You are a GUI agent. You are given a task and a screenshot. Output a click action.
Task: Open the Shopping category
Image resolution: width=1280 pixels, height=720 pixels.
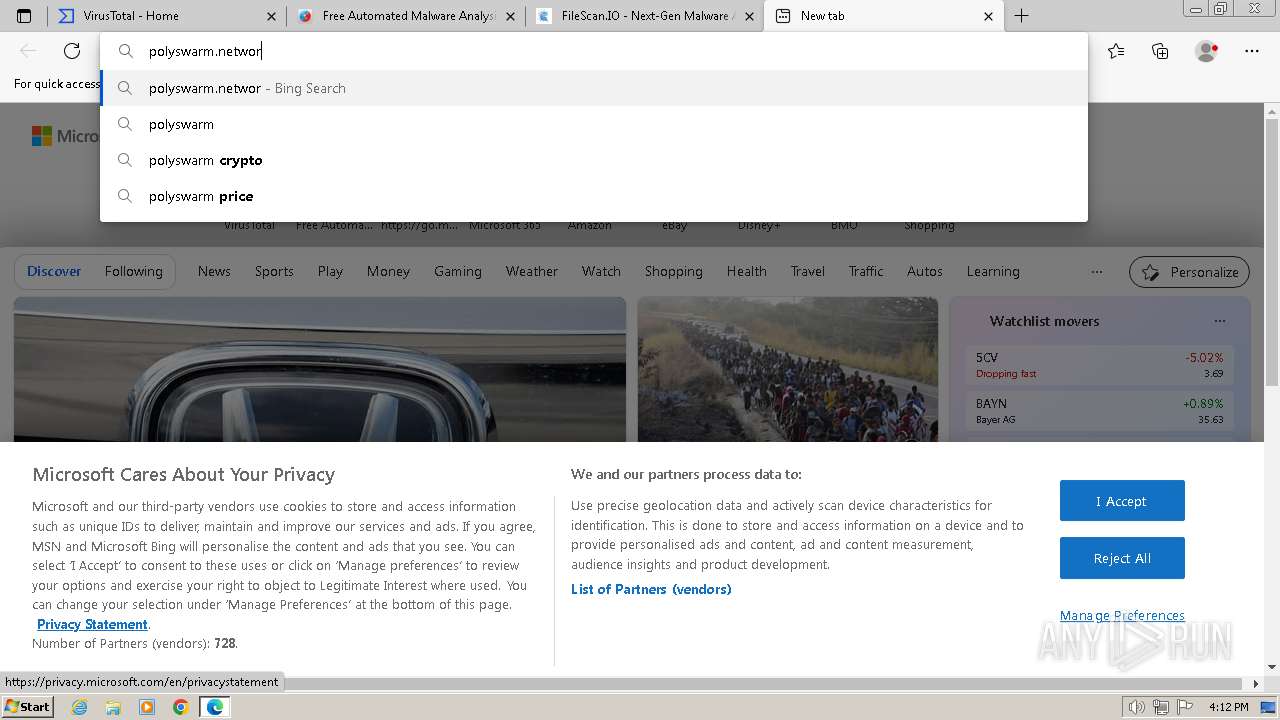(x=673, y=271)
